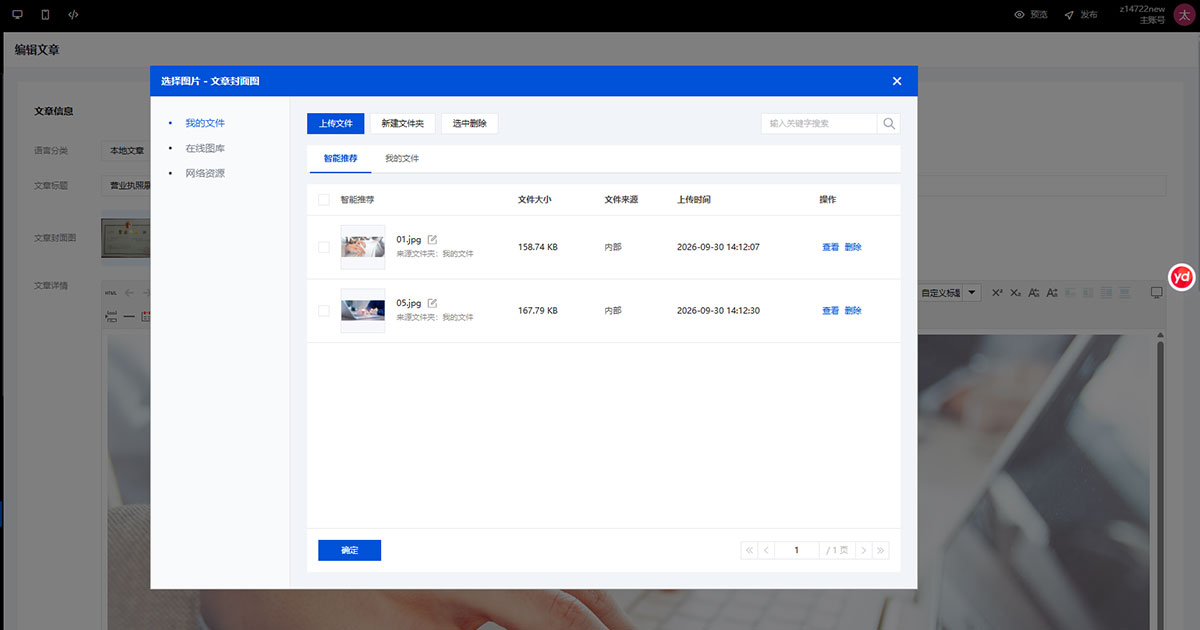Viewport: 1200px width, 630px height.
Task: Open the 智能推荐 tab
Action: (x=340, y=159)
